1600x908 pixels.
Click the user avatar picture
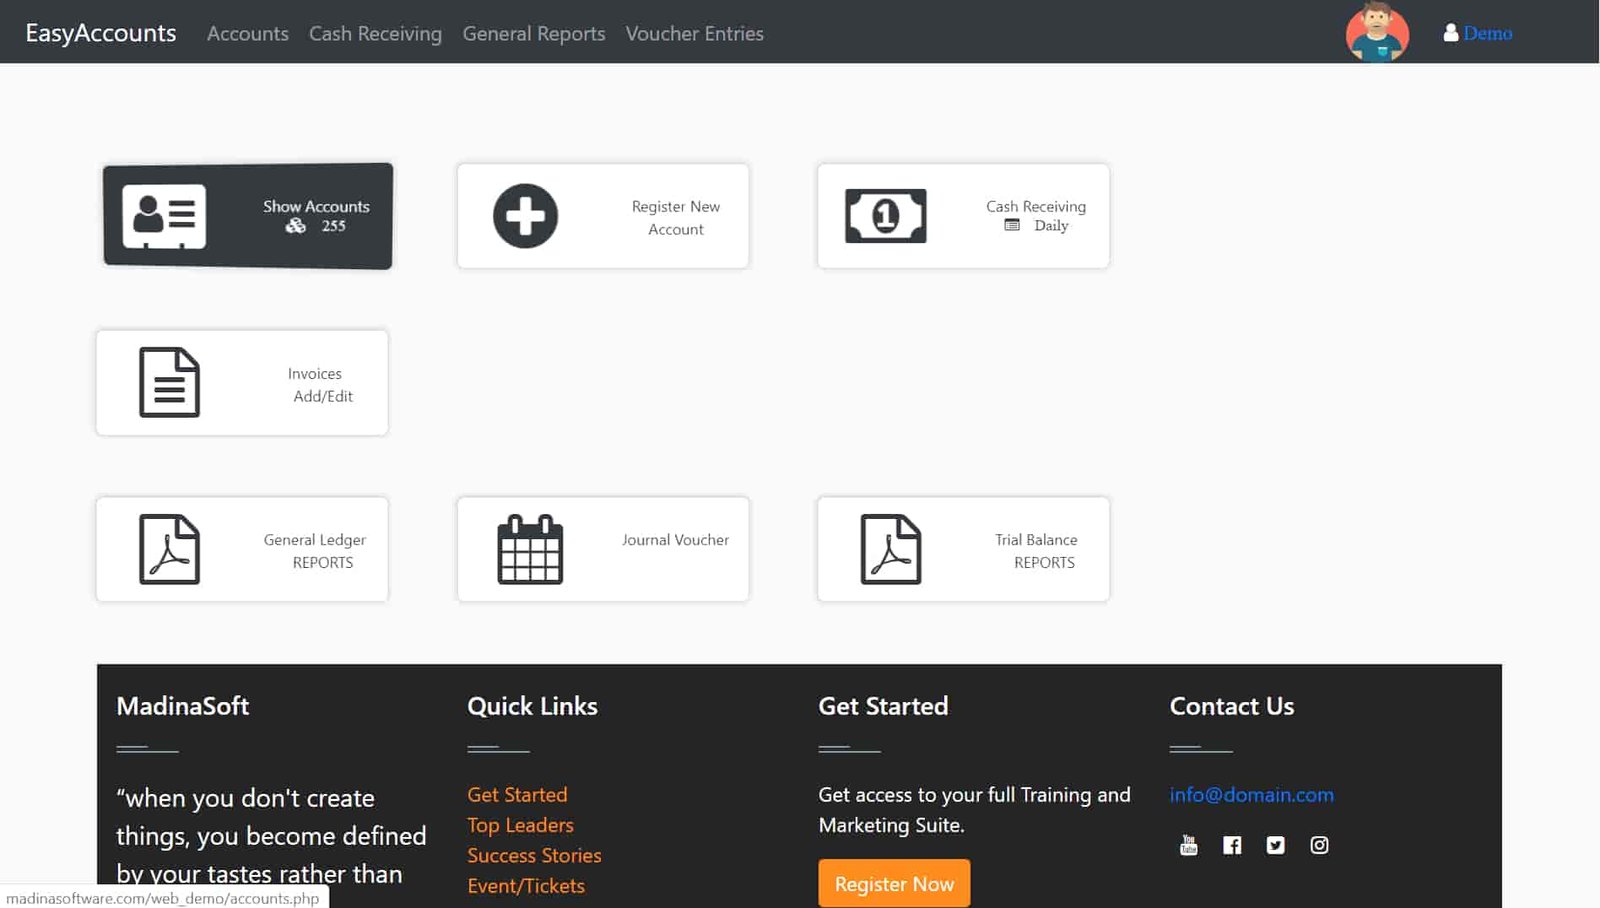[x=1377, y=32]
